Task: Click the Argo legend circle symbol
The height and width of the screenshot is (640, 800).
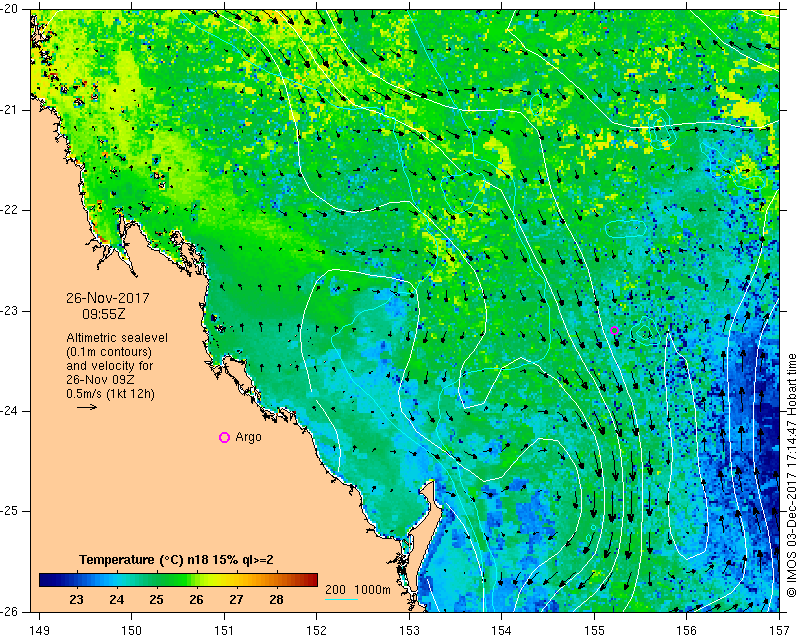Action: click(224, 437)
